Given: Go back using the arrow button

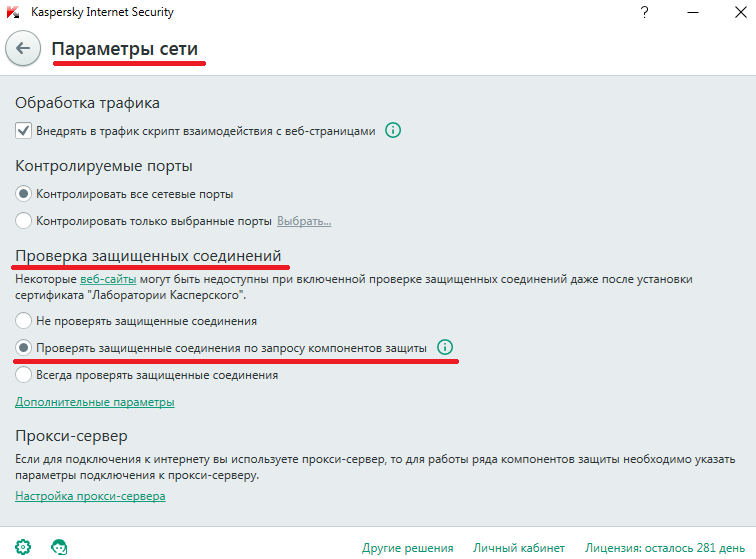Looking at the screenshot, I should [23, 48].
